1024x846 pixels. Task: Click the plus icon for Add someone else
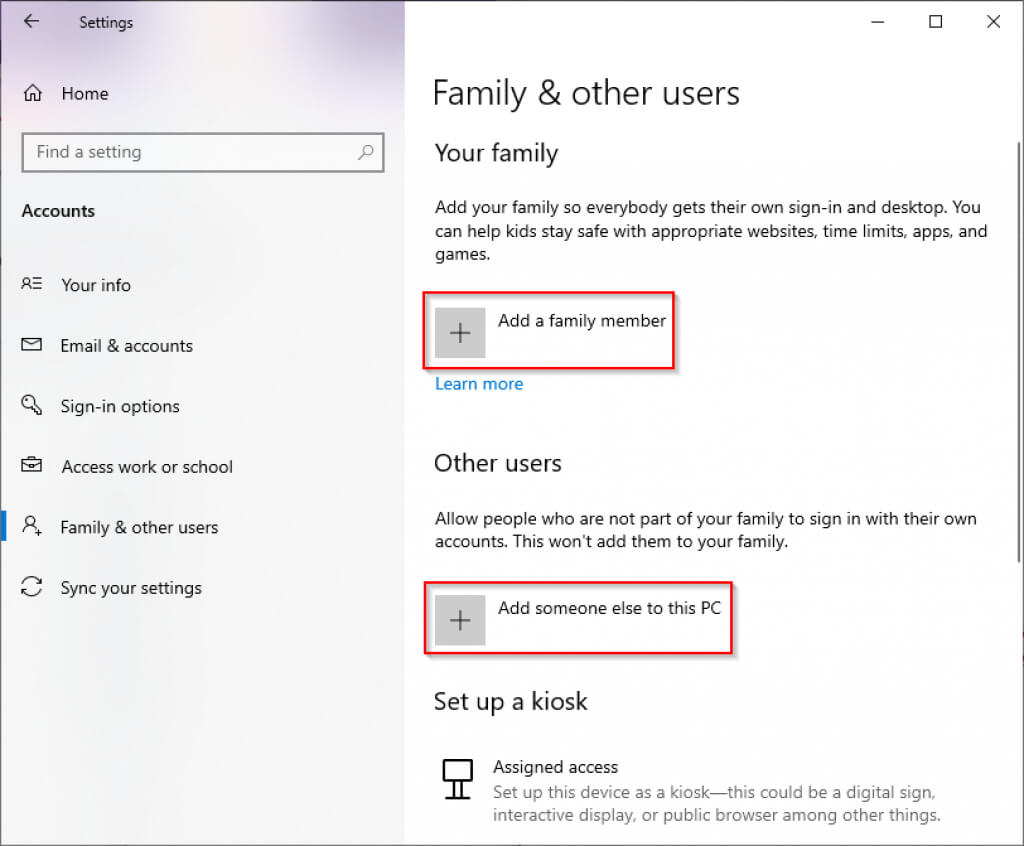coord(460,620)
